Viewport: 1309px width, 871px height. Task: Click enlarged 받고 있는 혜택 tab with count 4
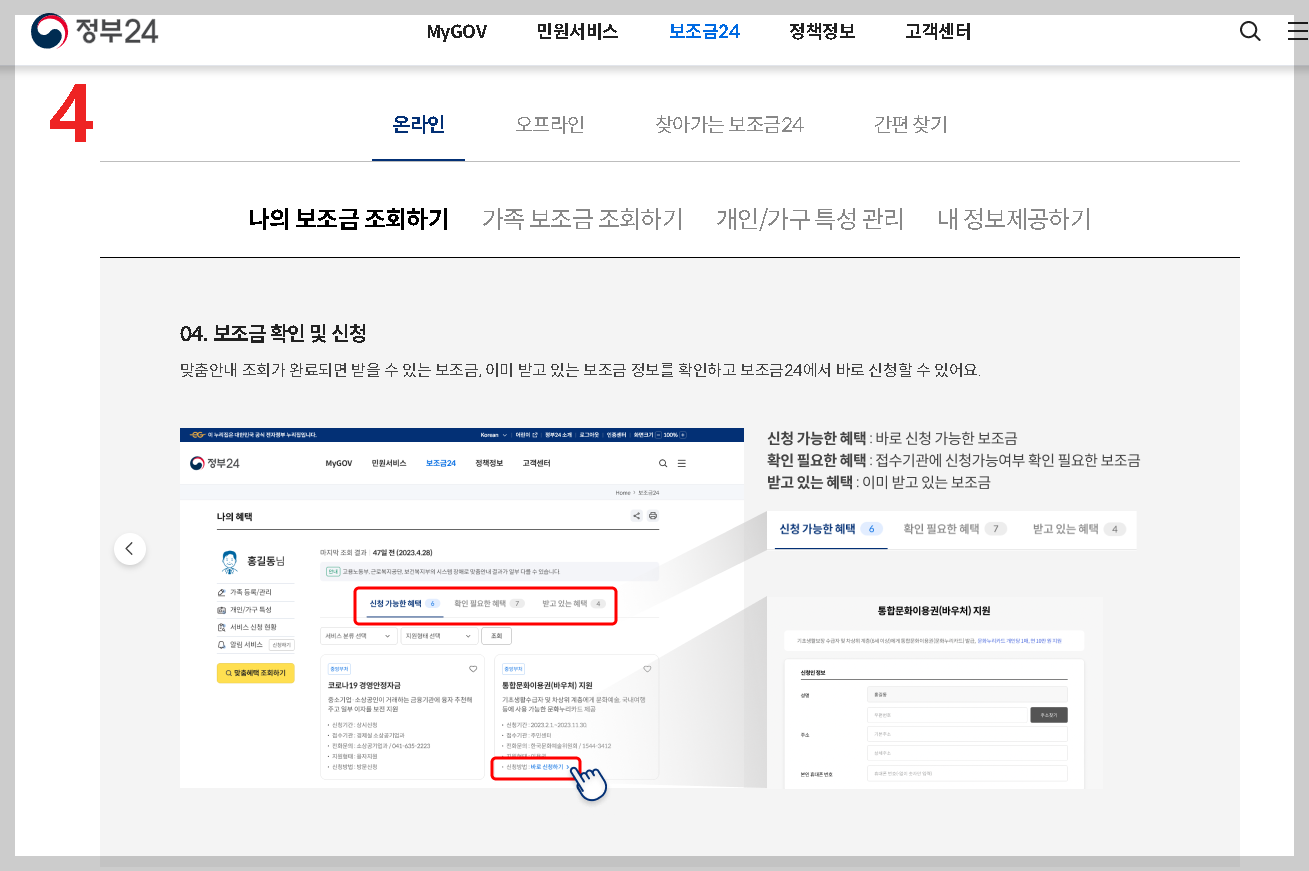[1079, 529]
